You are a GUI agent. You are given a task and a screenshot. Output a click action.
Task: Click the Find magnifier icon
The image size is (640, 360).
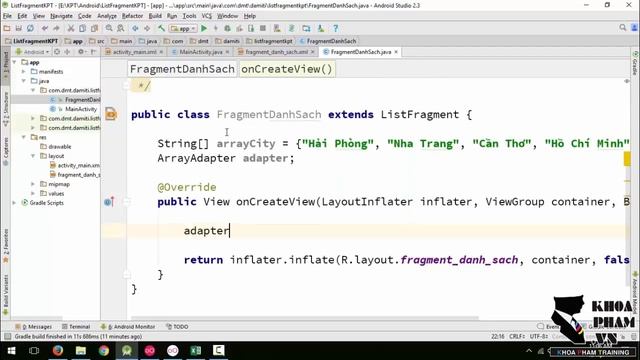tap(109, 28)
